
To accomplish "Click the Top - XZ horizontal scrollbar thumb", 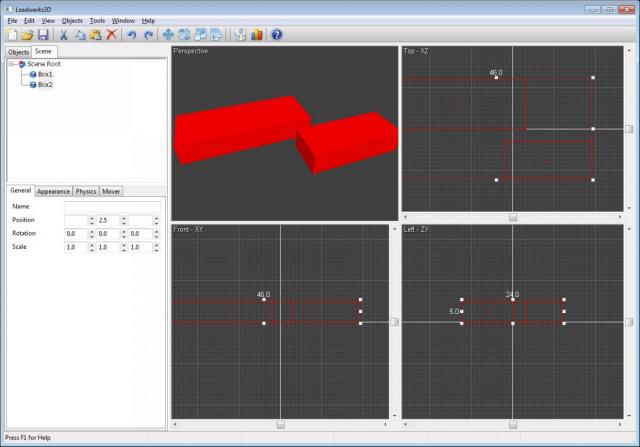I will [513, 216].
